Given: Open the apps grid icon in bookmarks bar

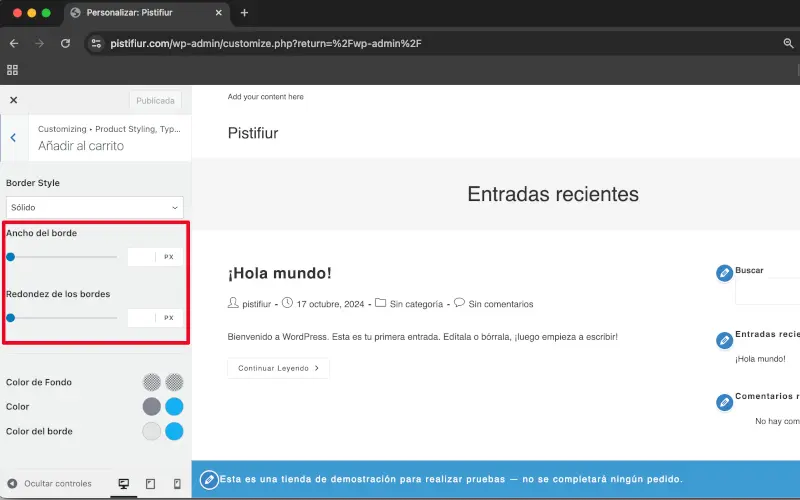Looking at the screenshot, I should click(12, 70).
